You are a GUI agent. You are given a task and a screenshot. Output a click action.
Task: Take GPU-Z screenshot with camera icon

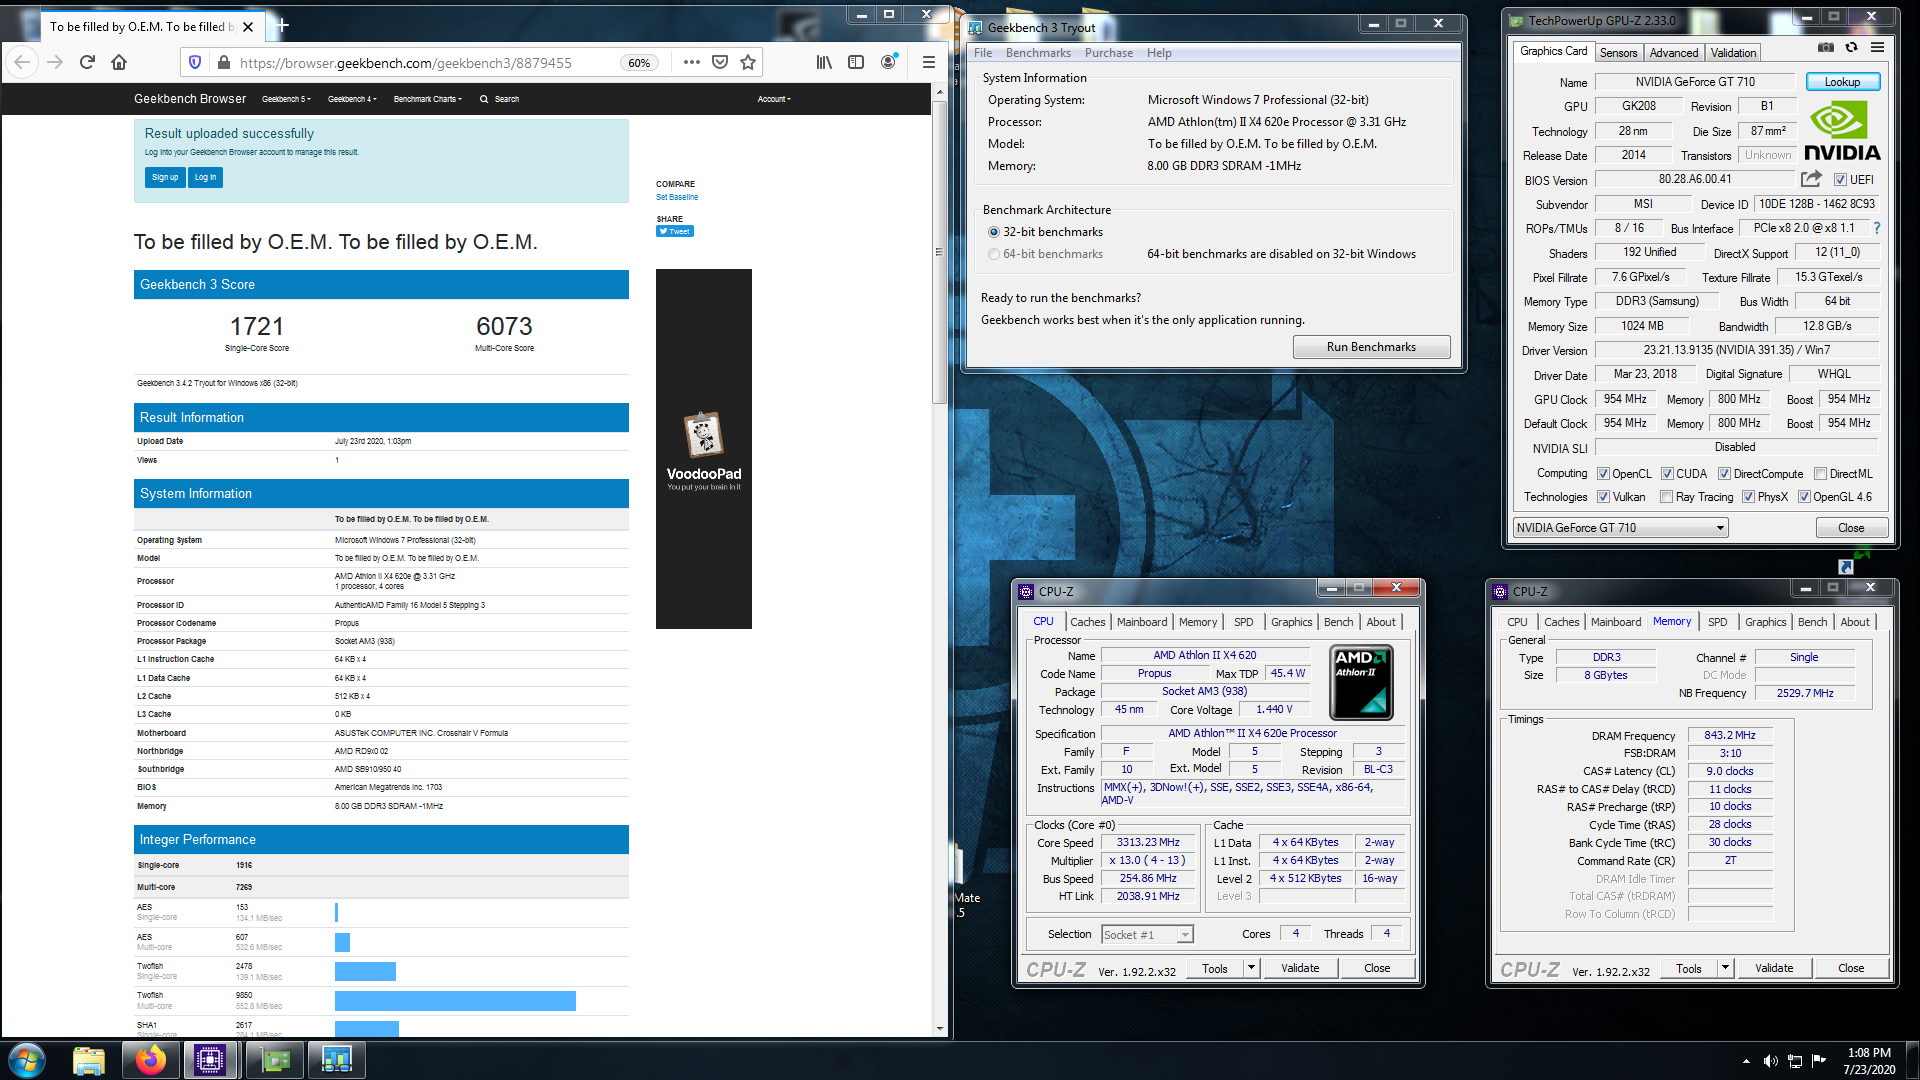click(x=1825, y=47)
